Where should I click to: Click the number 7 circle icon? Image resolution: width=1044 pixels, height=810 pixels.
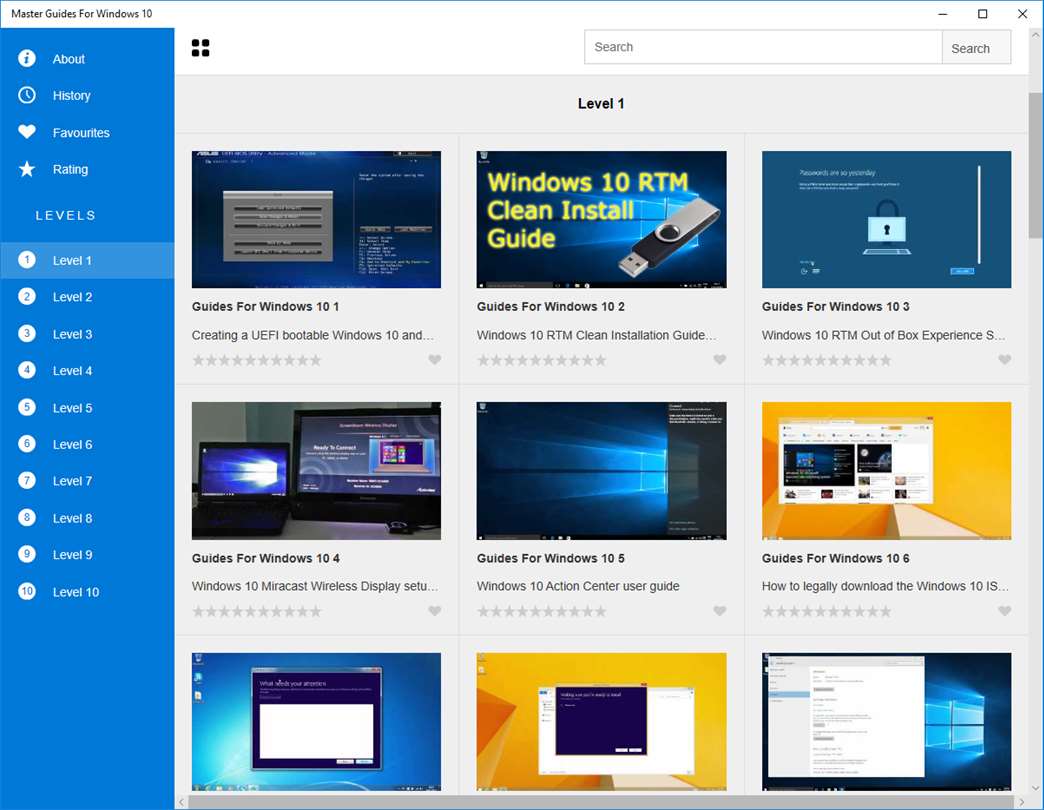[27, 481]
